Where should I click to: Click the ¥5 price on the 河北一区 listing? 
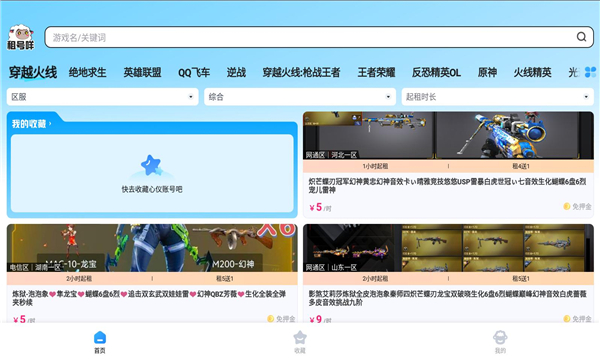coord(320,207)
